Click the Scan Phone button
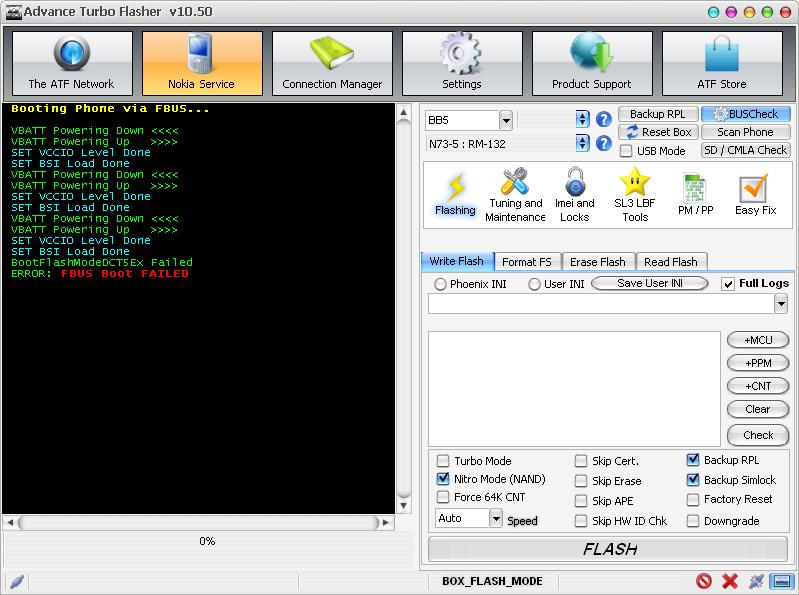The height and width of the screenshot is (595, 799). point(745,132)
